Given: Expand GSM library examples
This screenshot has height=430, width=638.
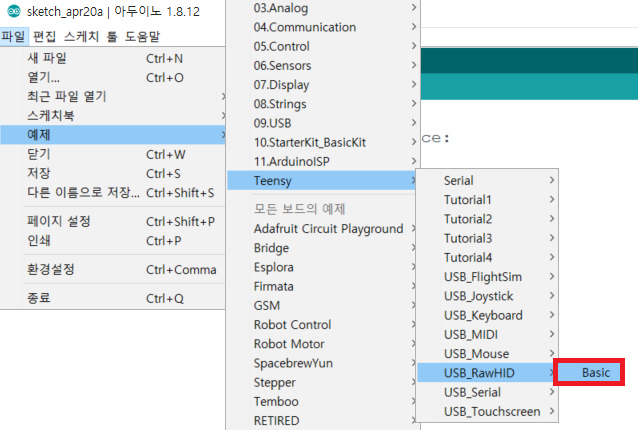Looking at the screenshot, I should 323,305.
